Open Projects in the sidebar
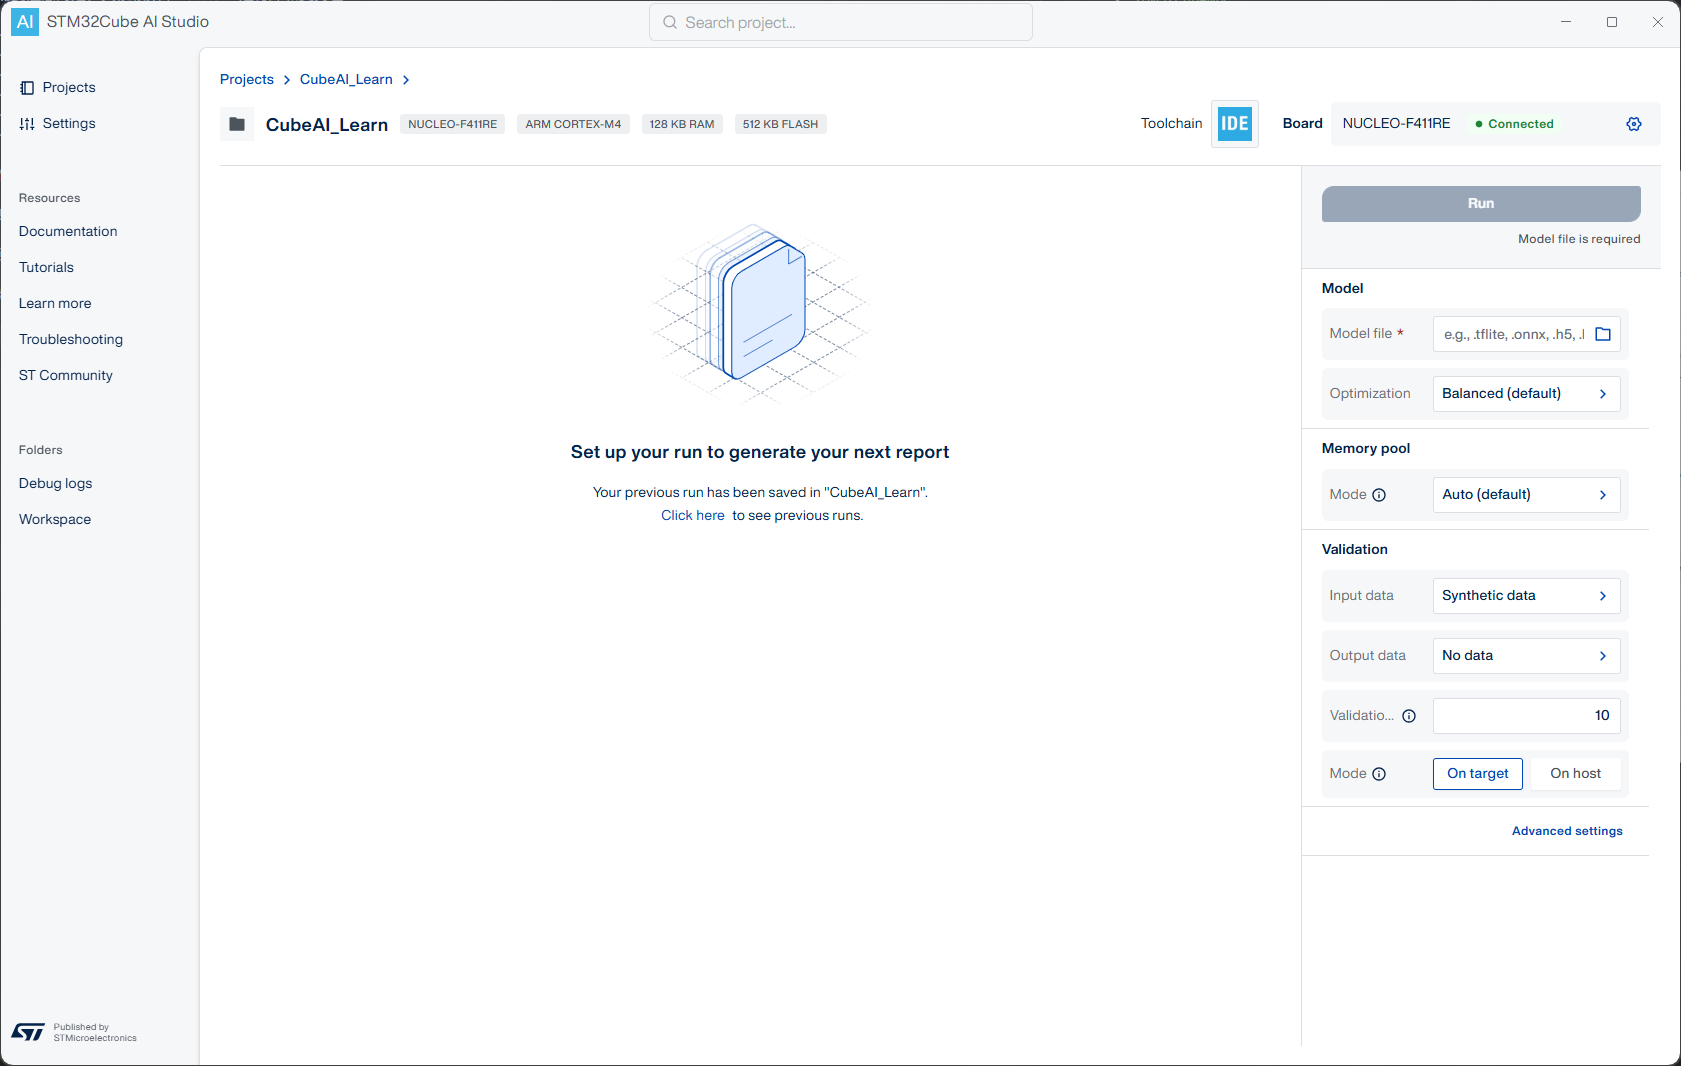 click(x=69, y=88)
